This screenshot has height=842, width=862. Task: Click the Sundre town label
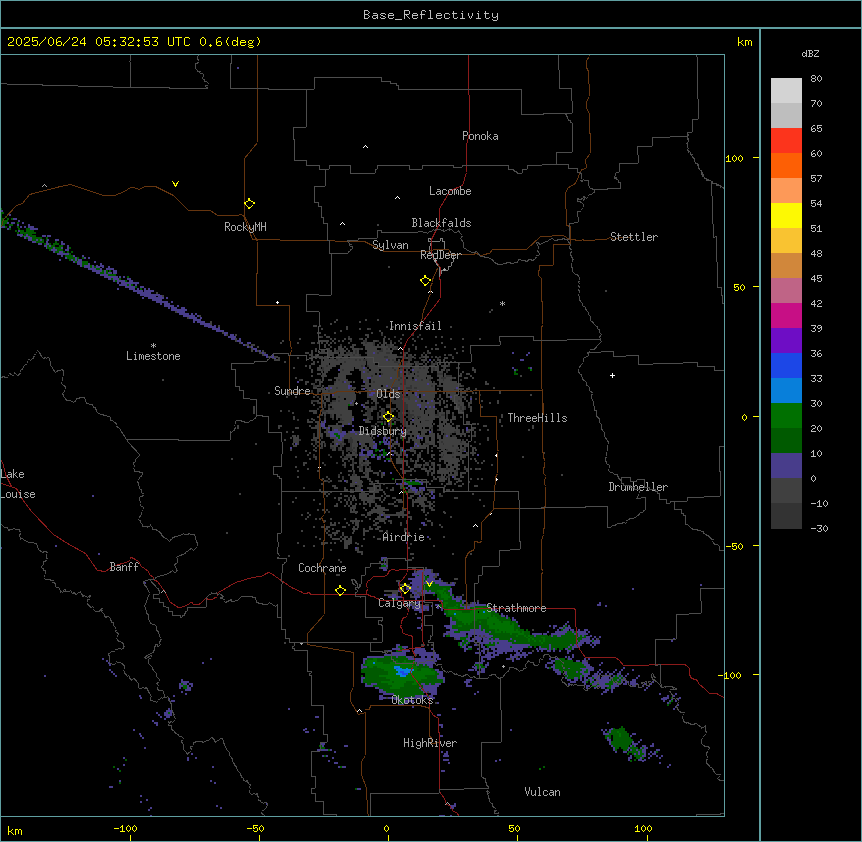tap(292, 391)
